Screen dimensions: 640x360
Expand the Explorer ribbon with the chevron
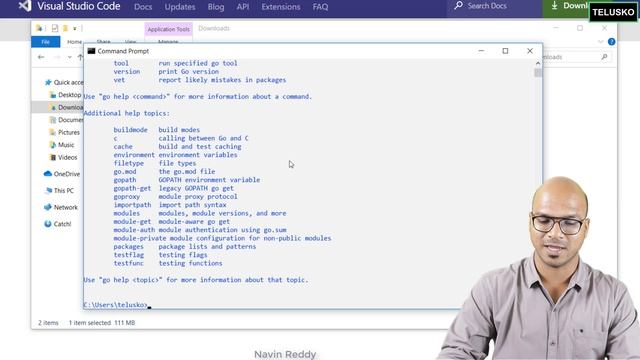[x=600, y=42]
